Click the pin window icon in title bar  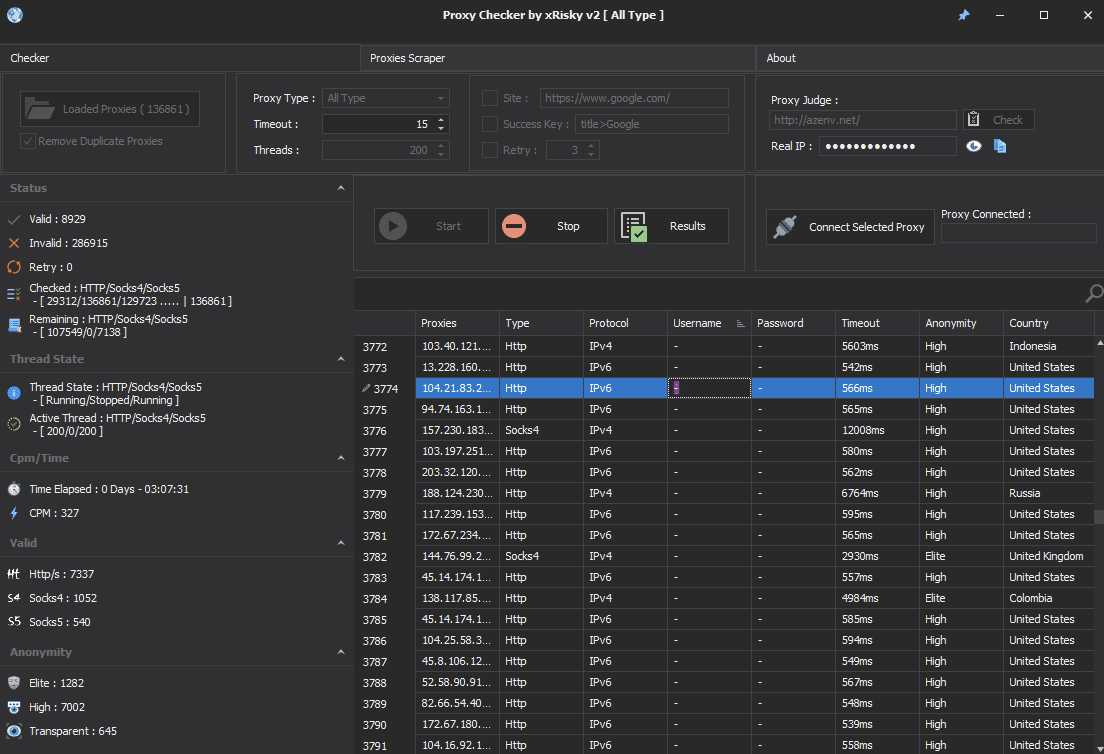[x=964, y=15]
